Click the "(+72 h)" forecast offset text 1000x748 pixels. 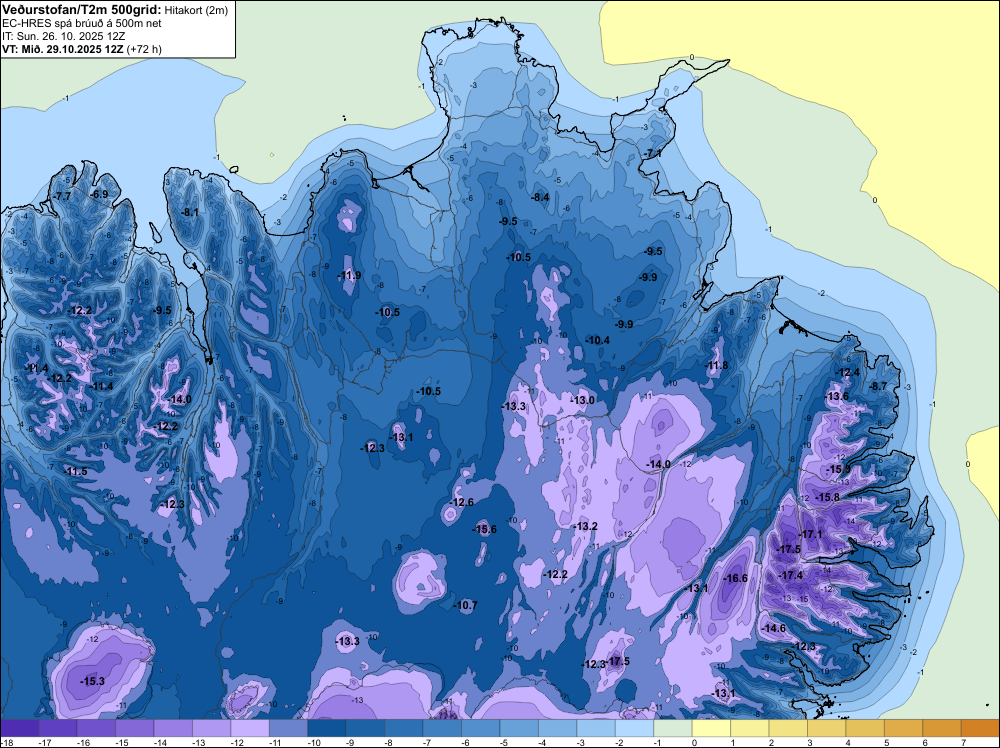[144, 49]
